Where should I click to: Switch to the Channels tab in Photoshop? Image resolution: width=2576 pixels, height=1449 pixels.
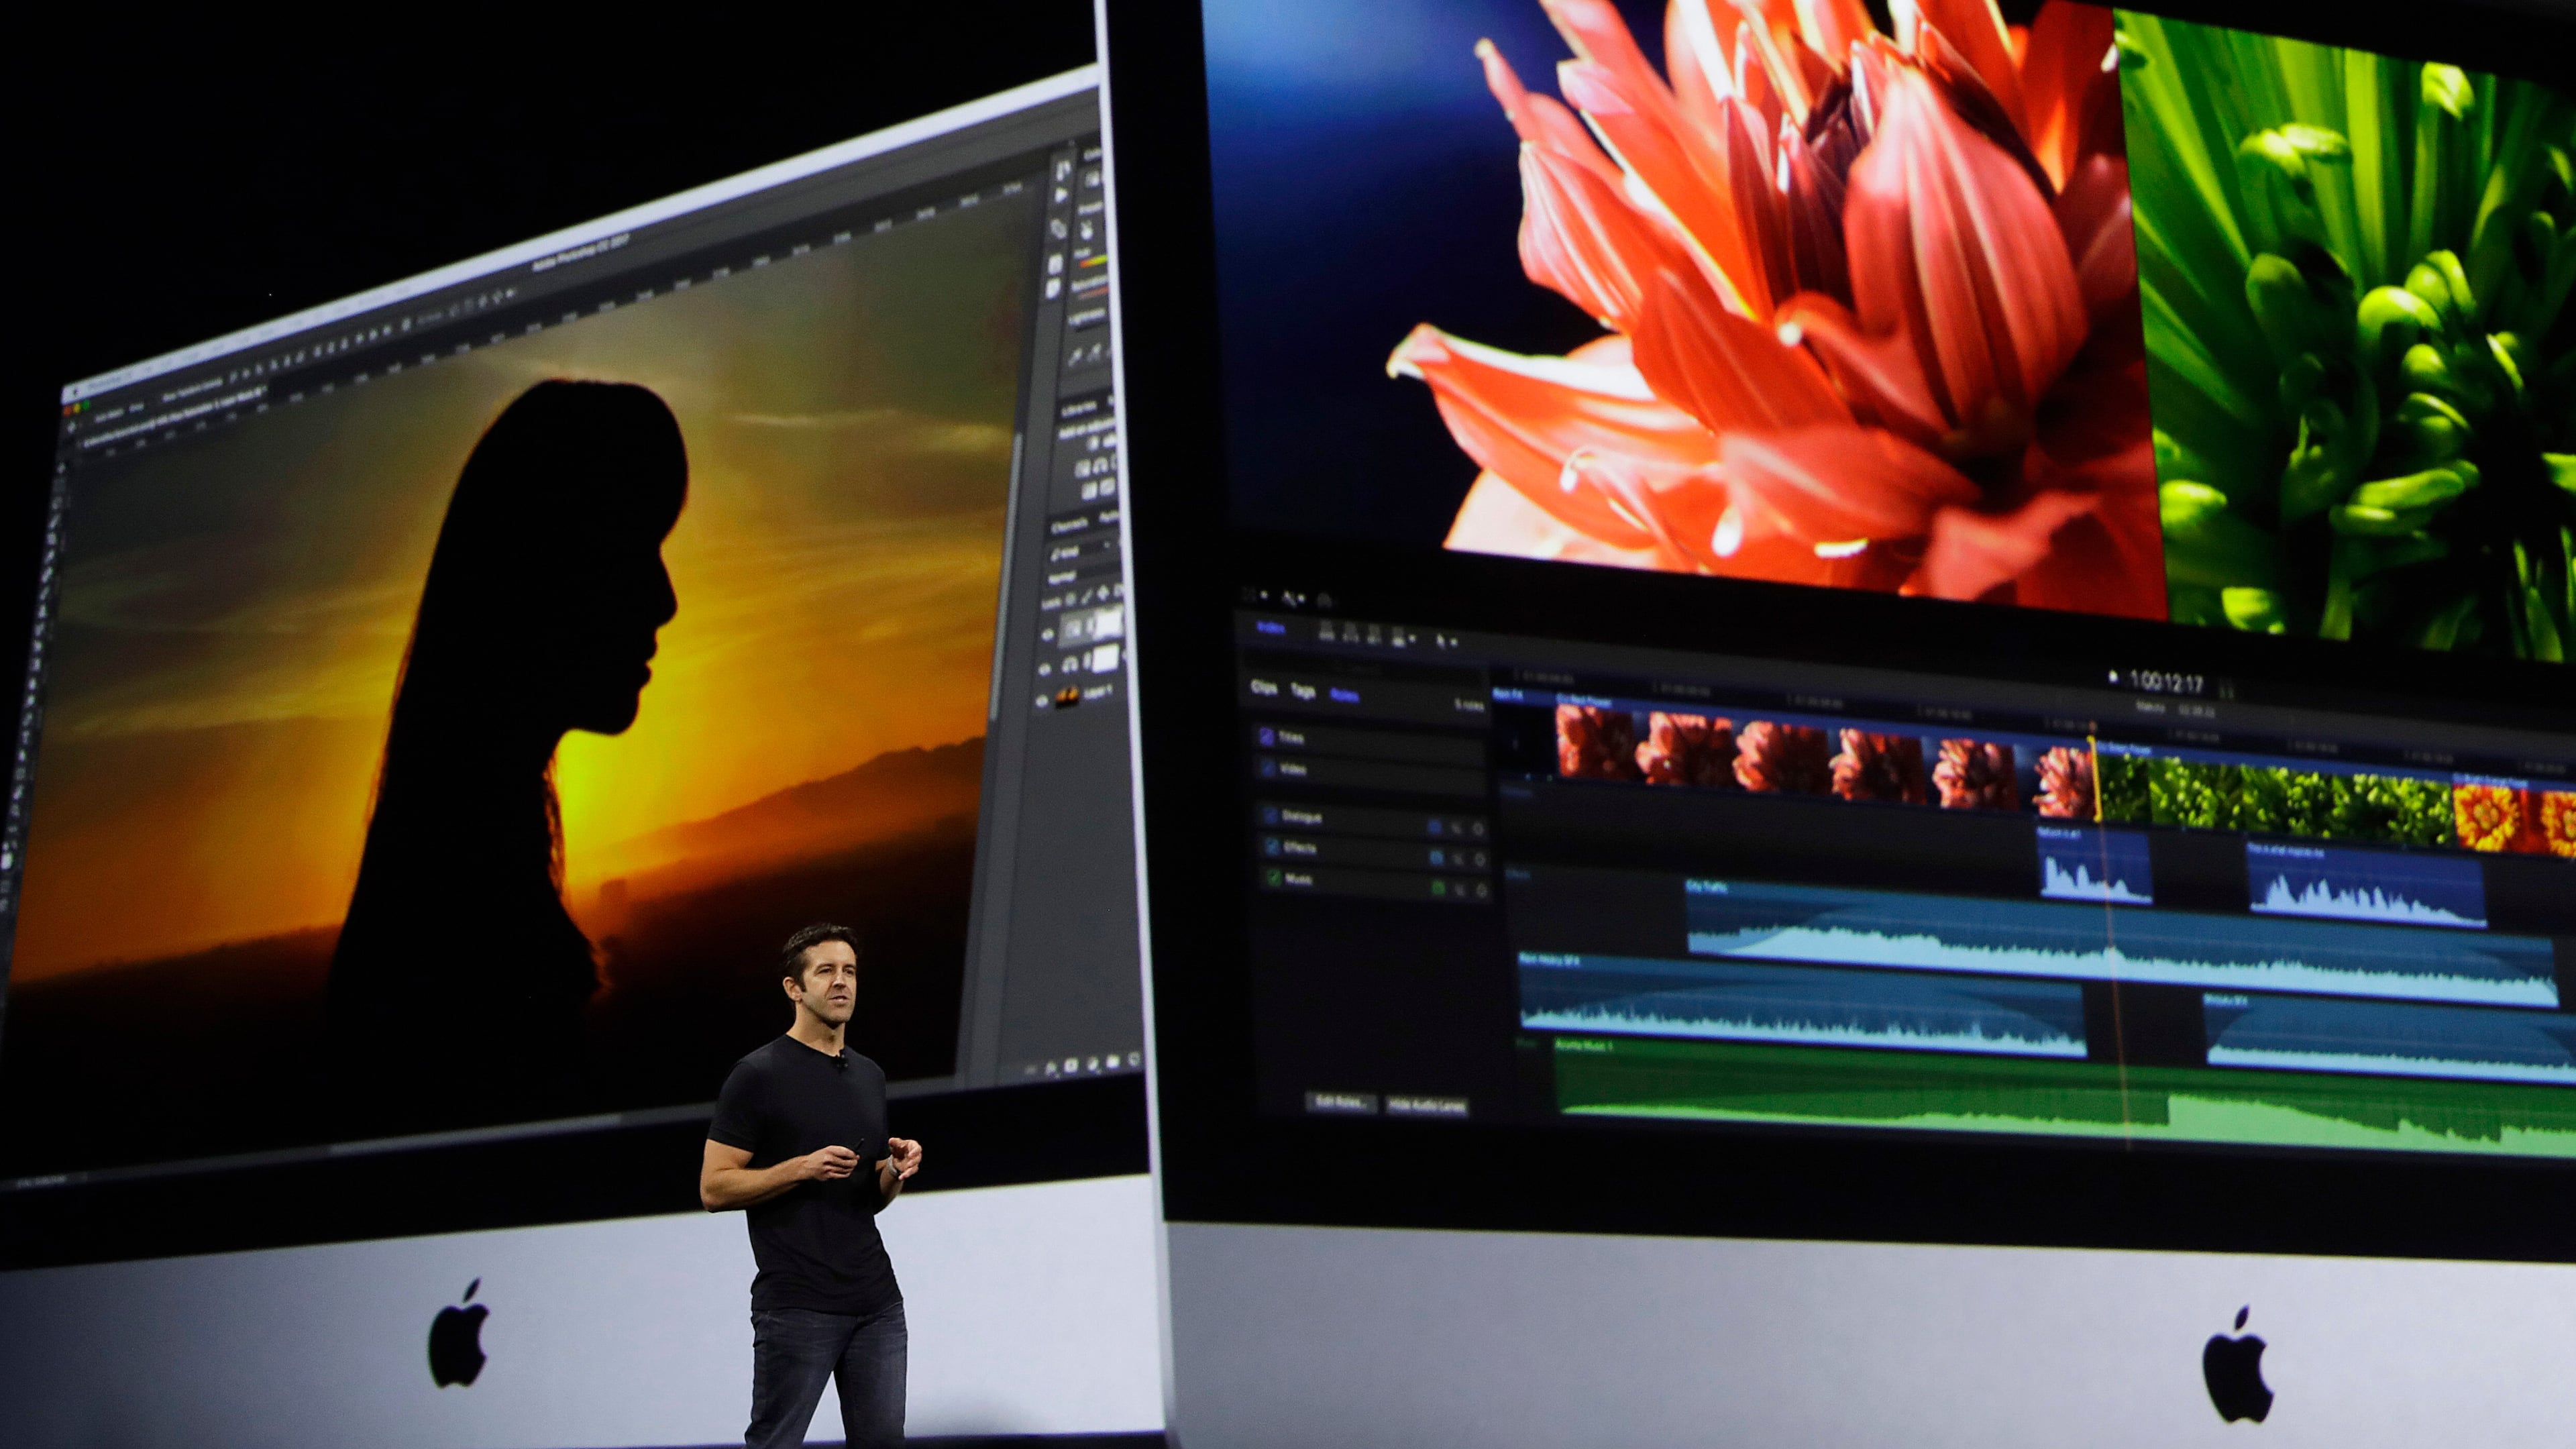[x=1069, y=525]
